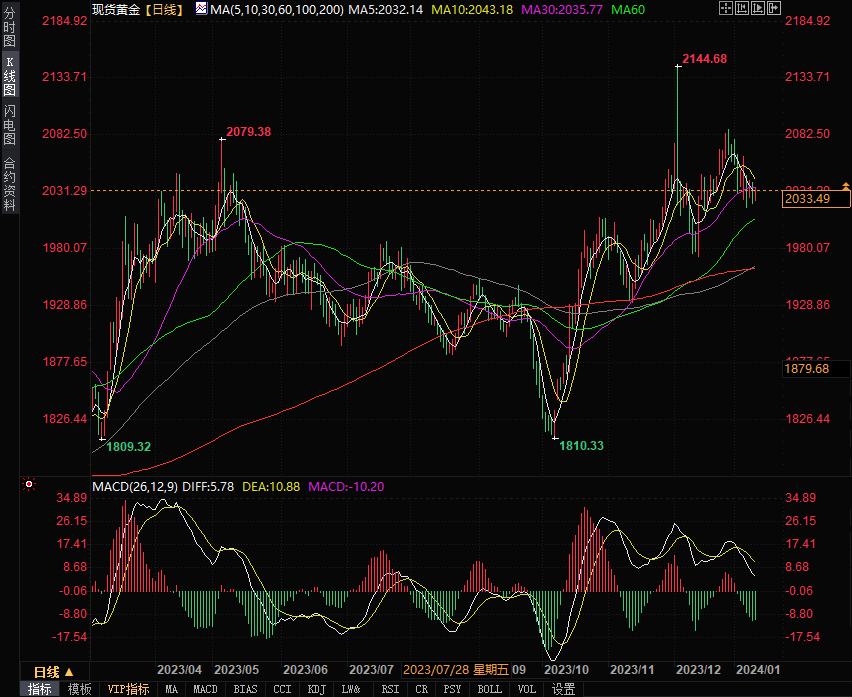The width and height of the screenshot is (852, 697).
Task: Select the 指标 bottom tab
Action: [40, 689]
